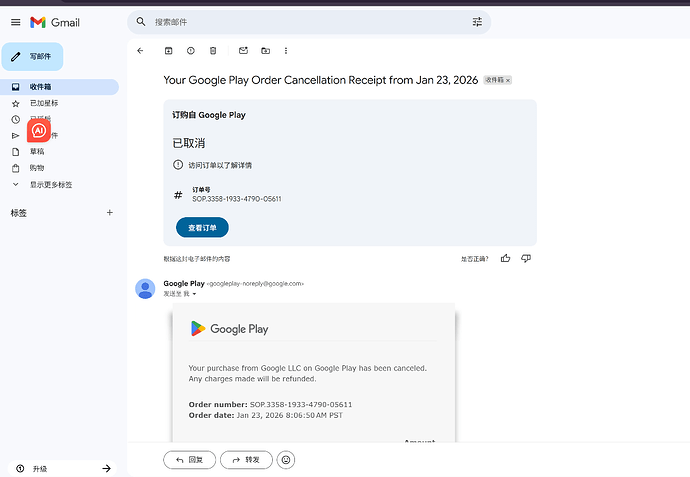Viewport: 690px width, 477px height.
Task: Click the sent arrow icon in sidebar
Action: pyautogui.click(x=15, y=136)
